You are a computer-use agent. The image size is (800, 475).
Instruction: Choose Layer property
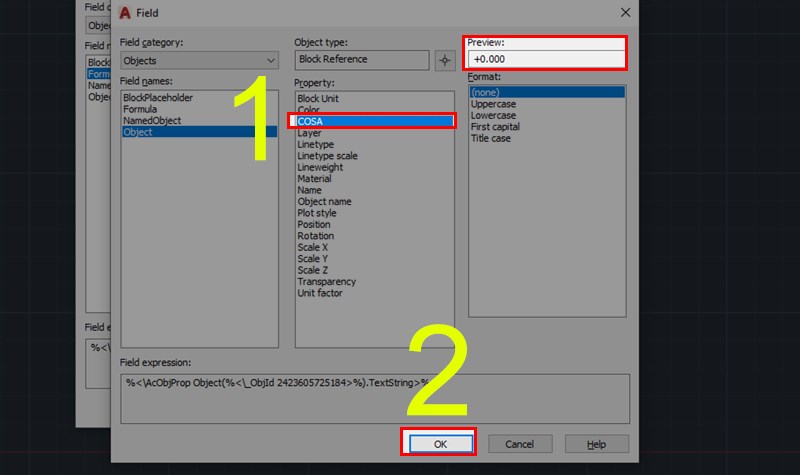[309, 133]
